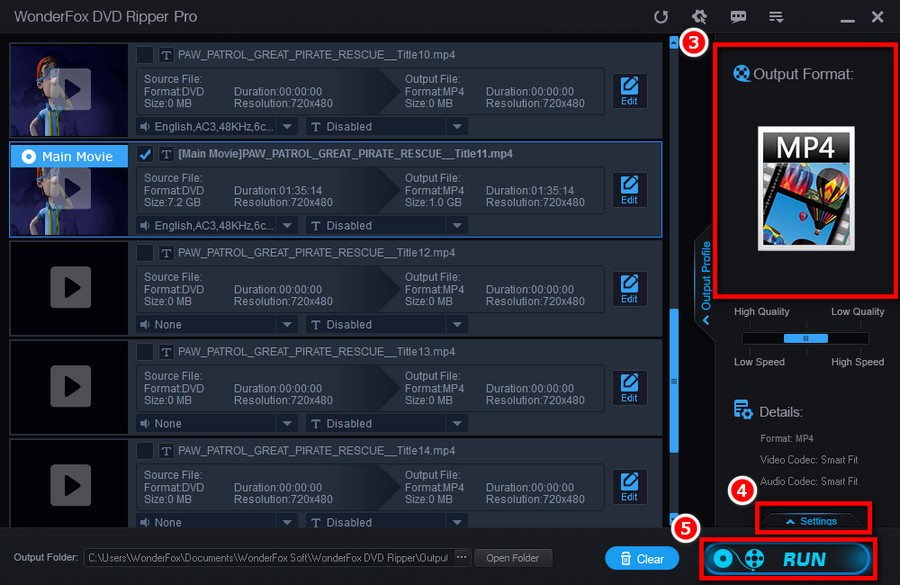The width and height of the screenshot is (900, 585).
Task: Click the Clear button
Action: coord(642,558)
